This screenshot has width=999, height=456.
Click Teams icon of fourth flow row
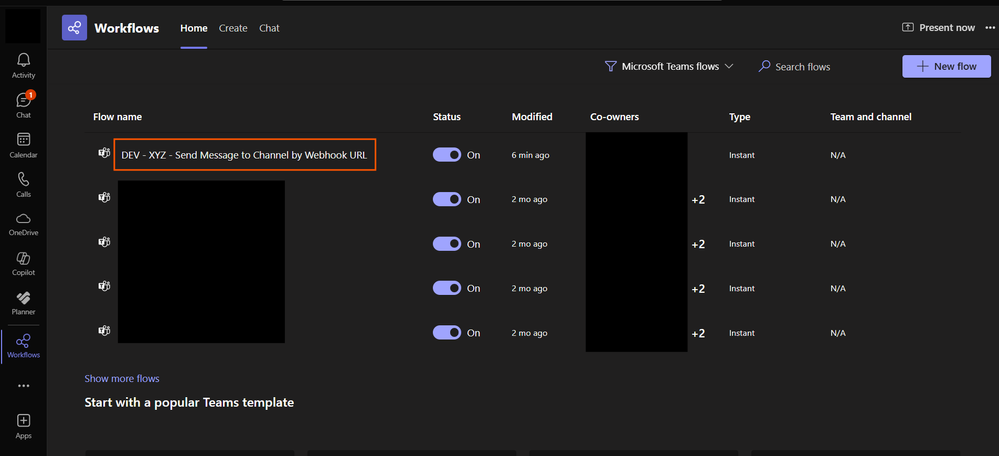(104, 287)
